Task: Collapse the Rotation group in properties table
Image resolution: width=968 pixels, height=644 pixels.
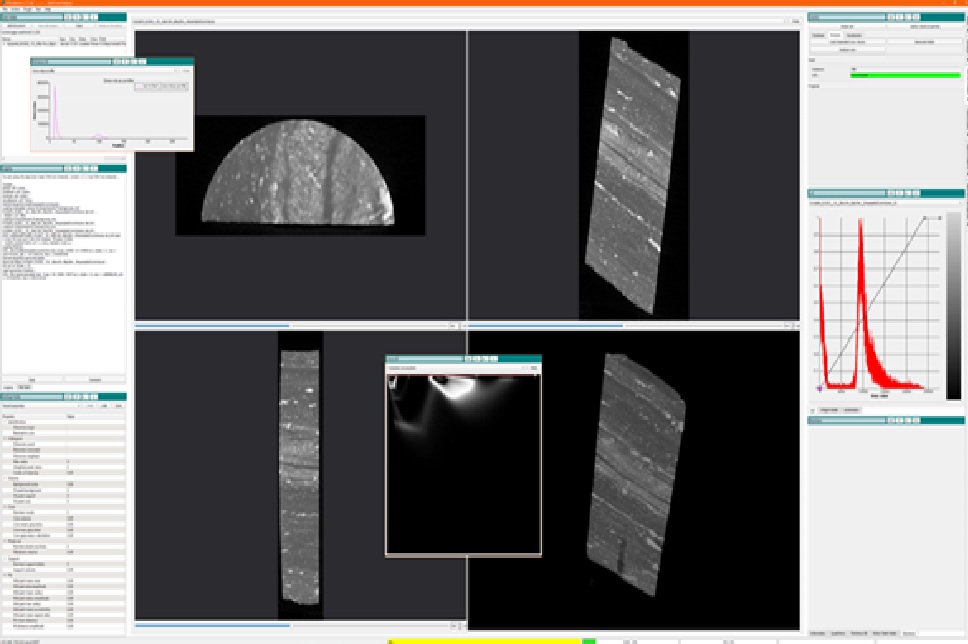Action: pos(4,540)
